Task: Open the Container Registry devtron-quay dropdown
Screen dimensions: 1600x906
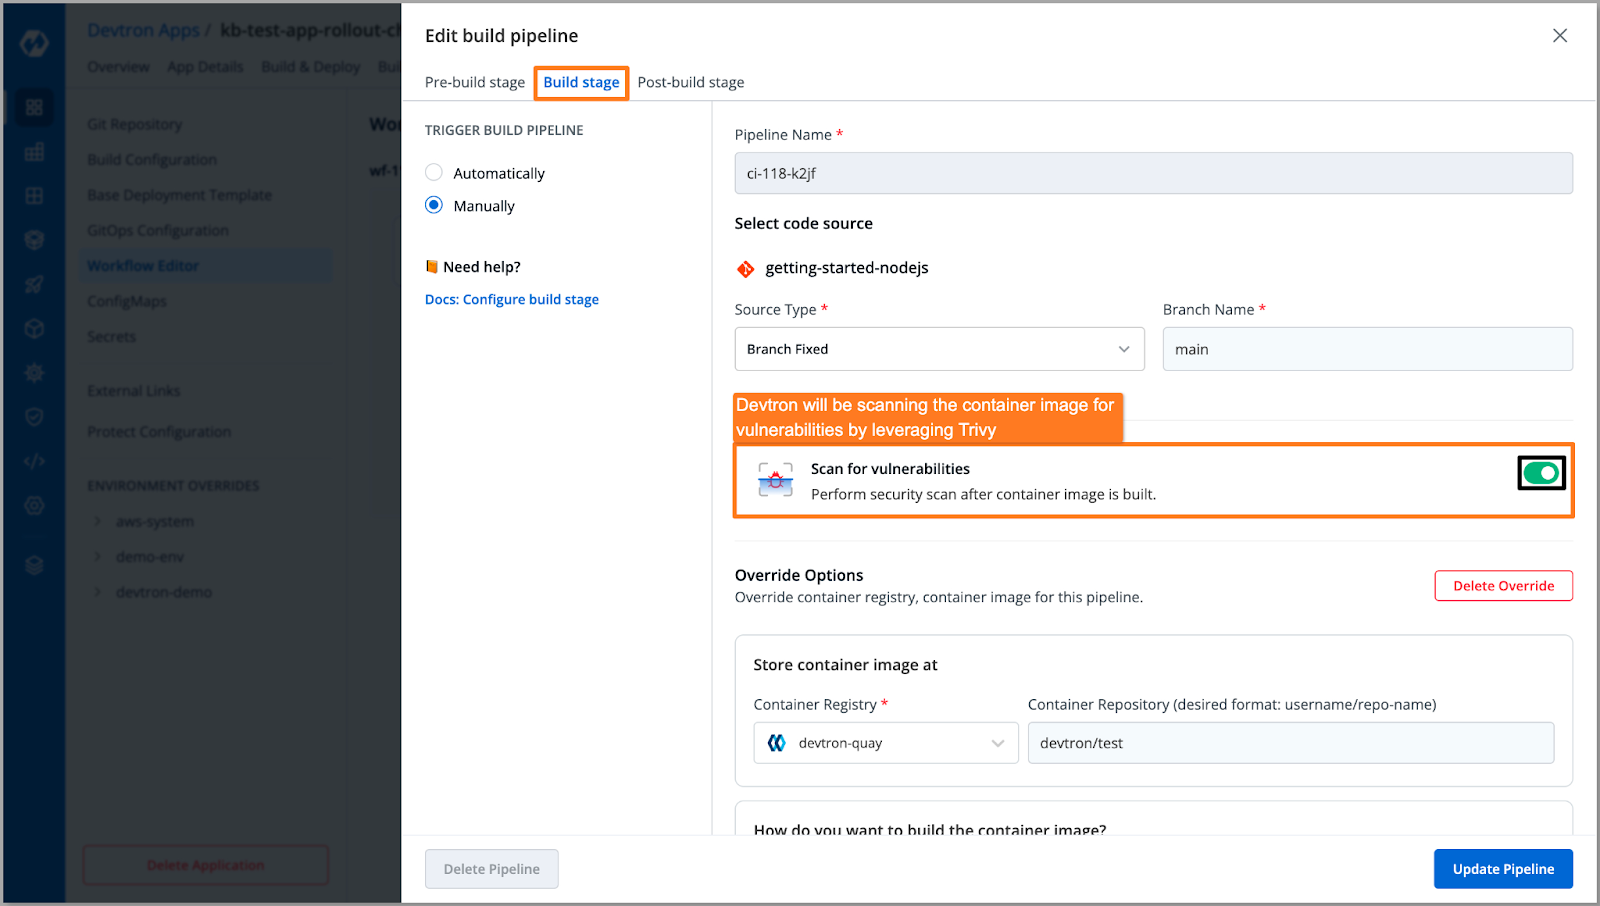Action: tap(886, 743)
